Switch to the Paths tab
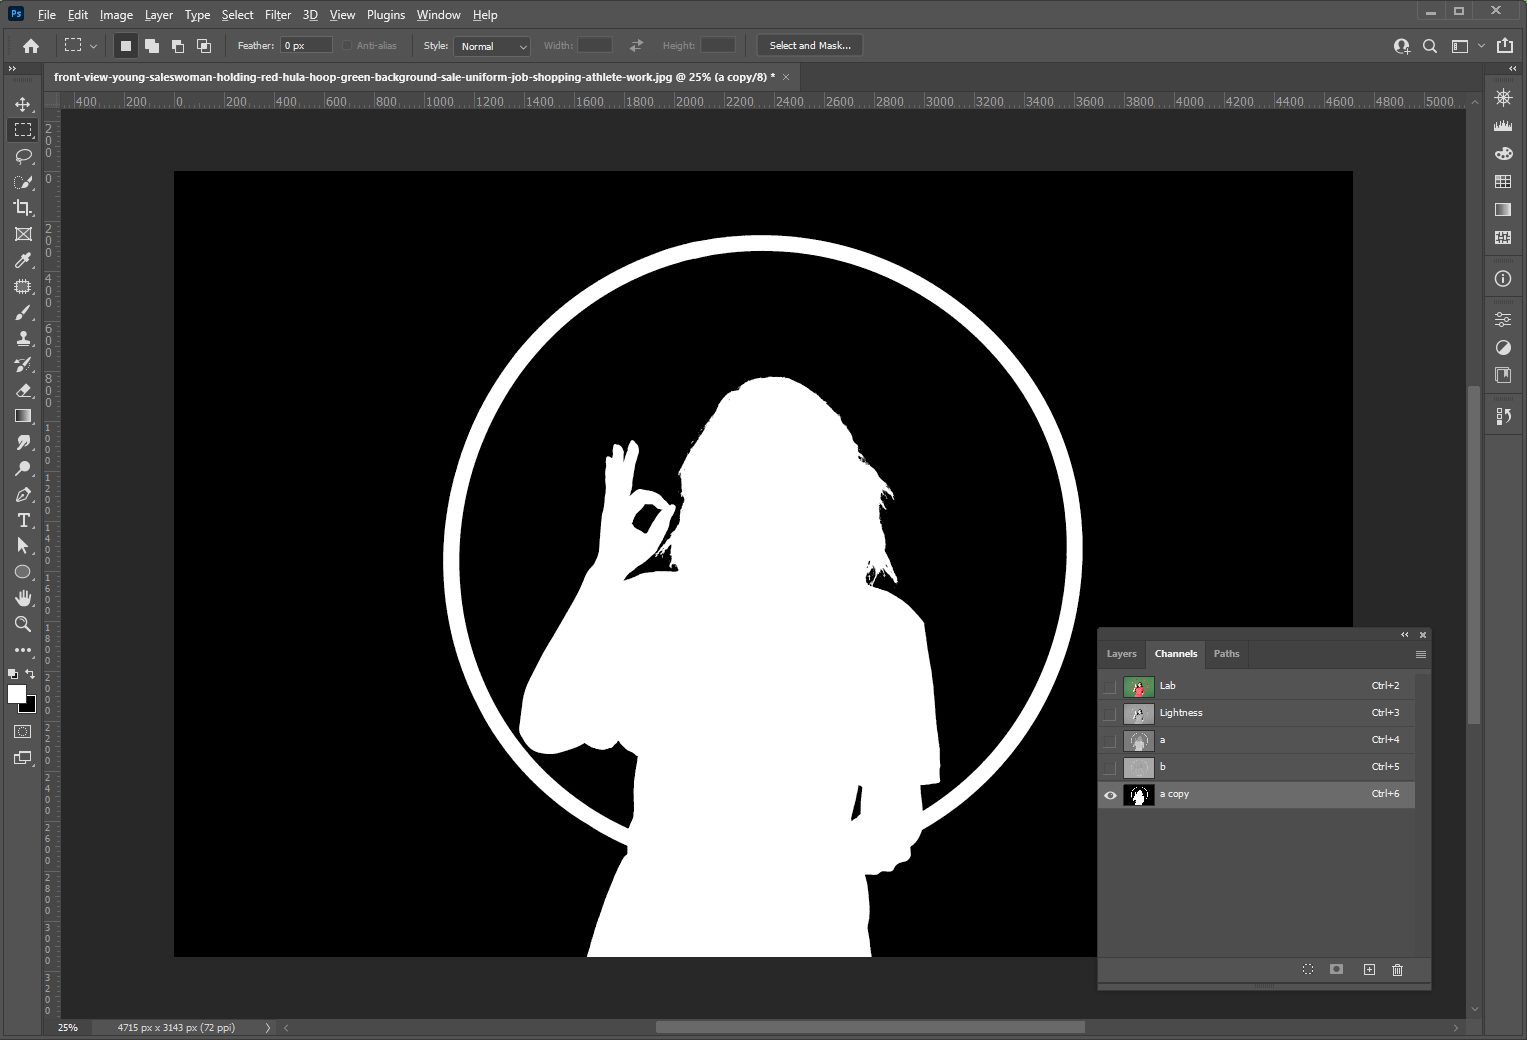The width and height of the screenshot is (1527, 1040). coord(1226,654)
